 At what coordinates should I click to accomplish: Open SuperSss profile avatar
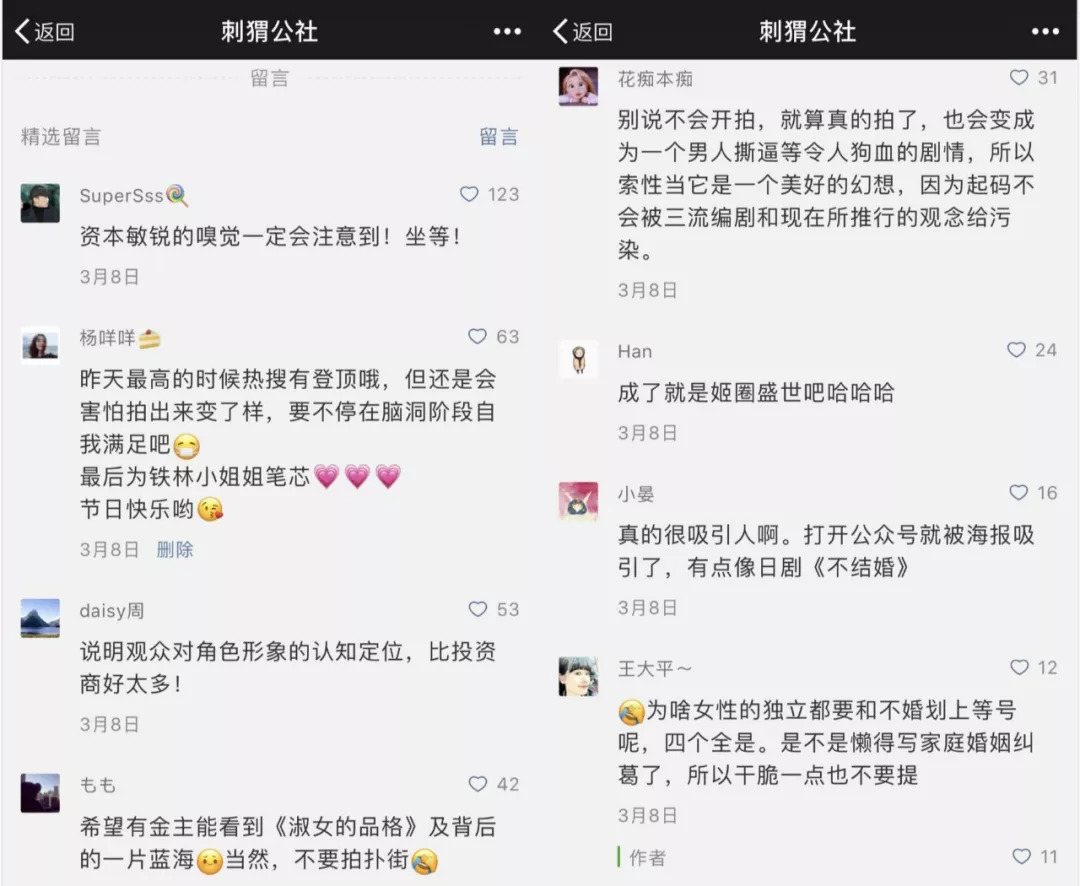pos(40,203)
